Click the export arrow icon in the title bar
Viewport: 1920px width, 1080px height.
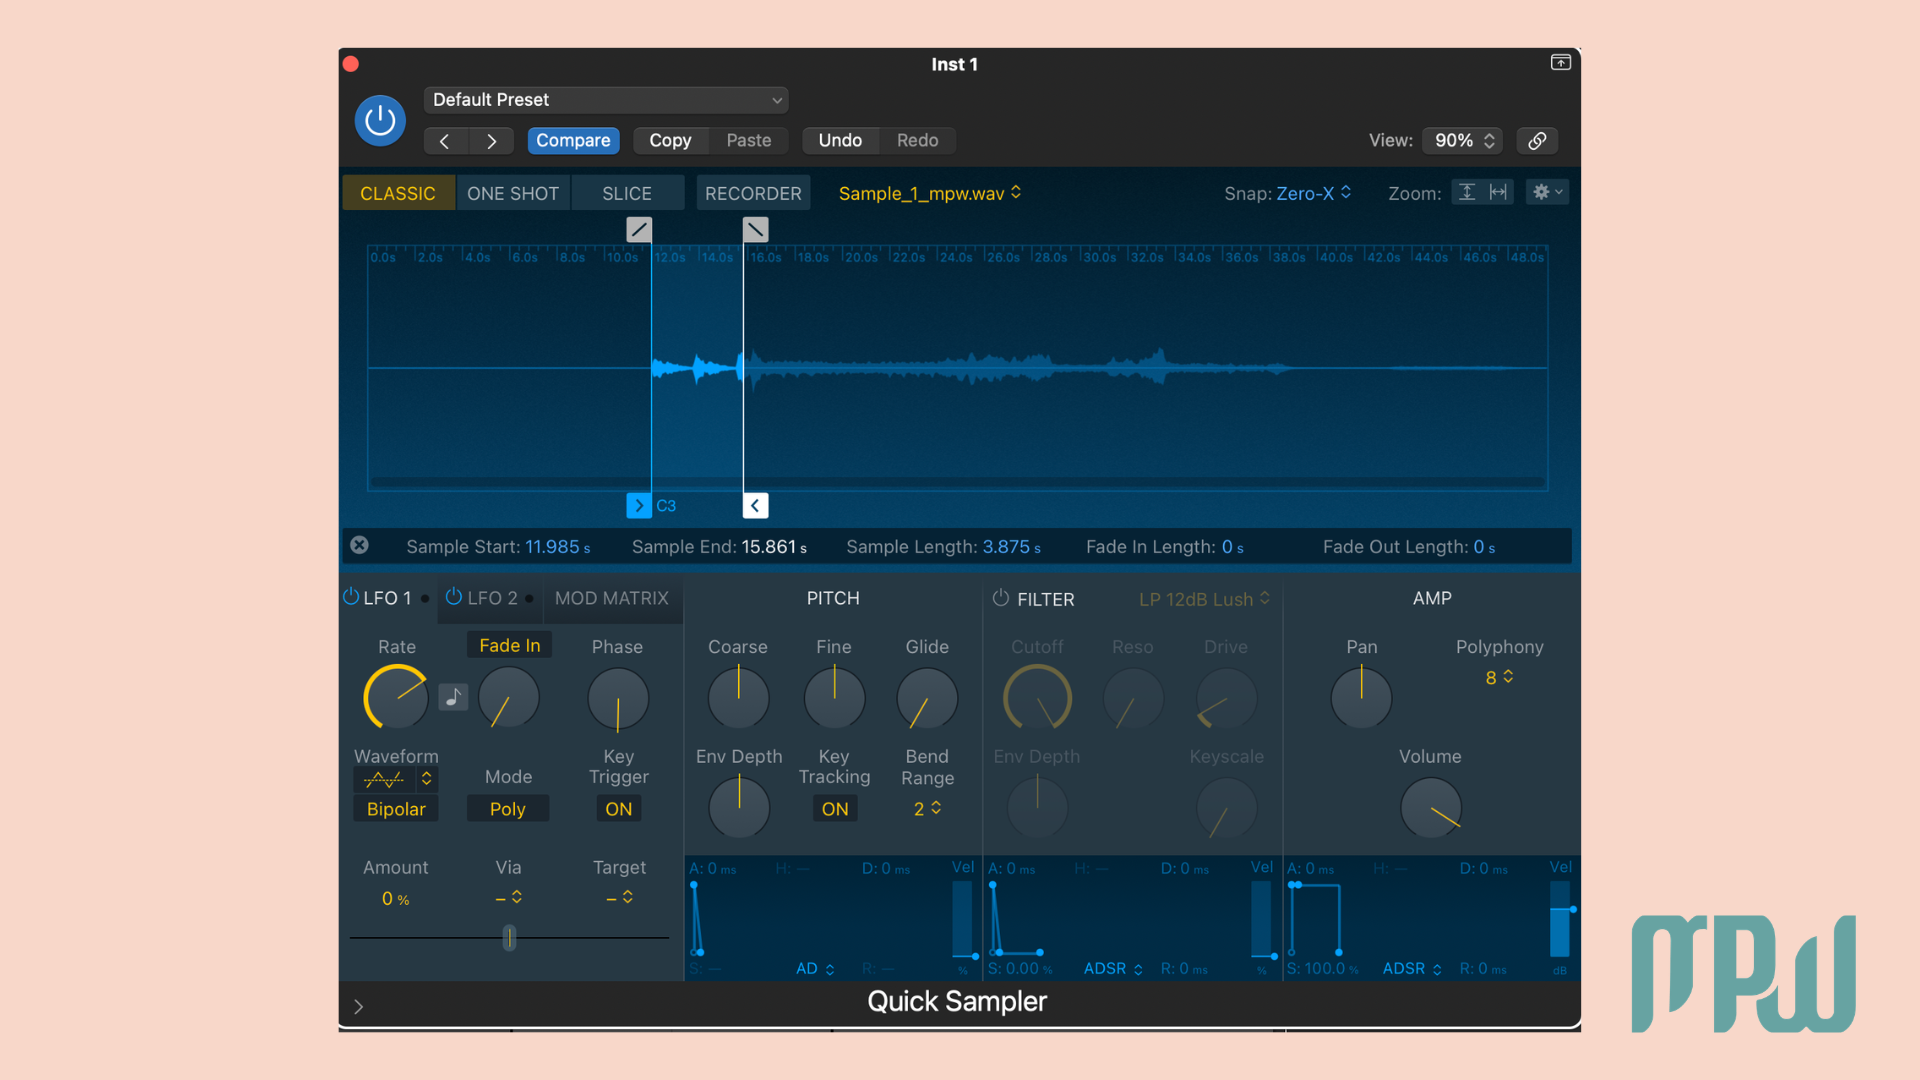click(1559, 62)
